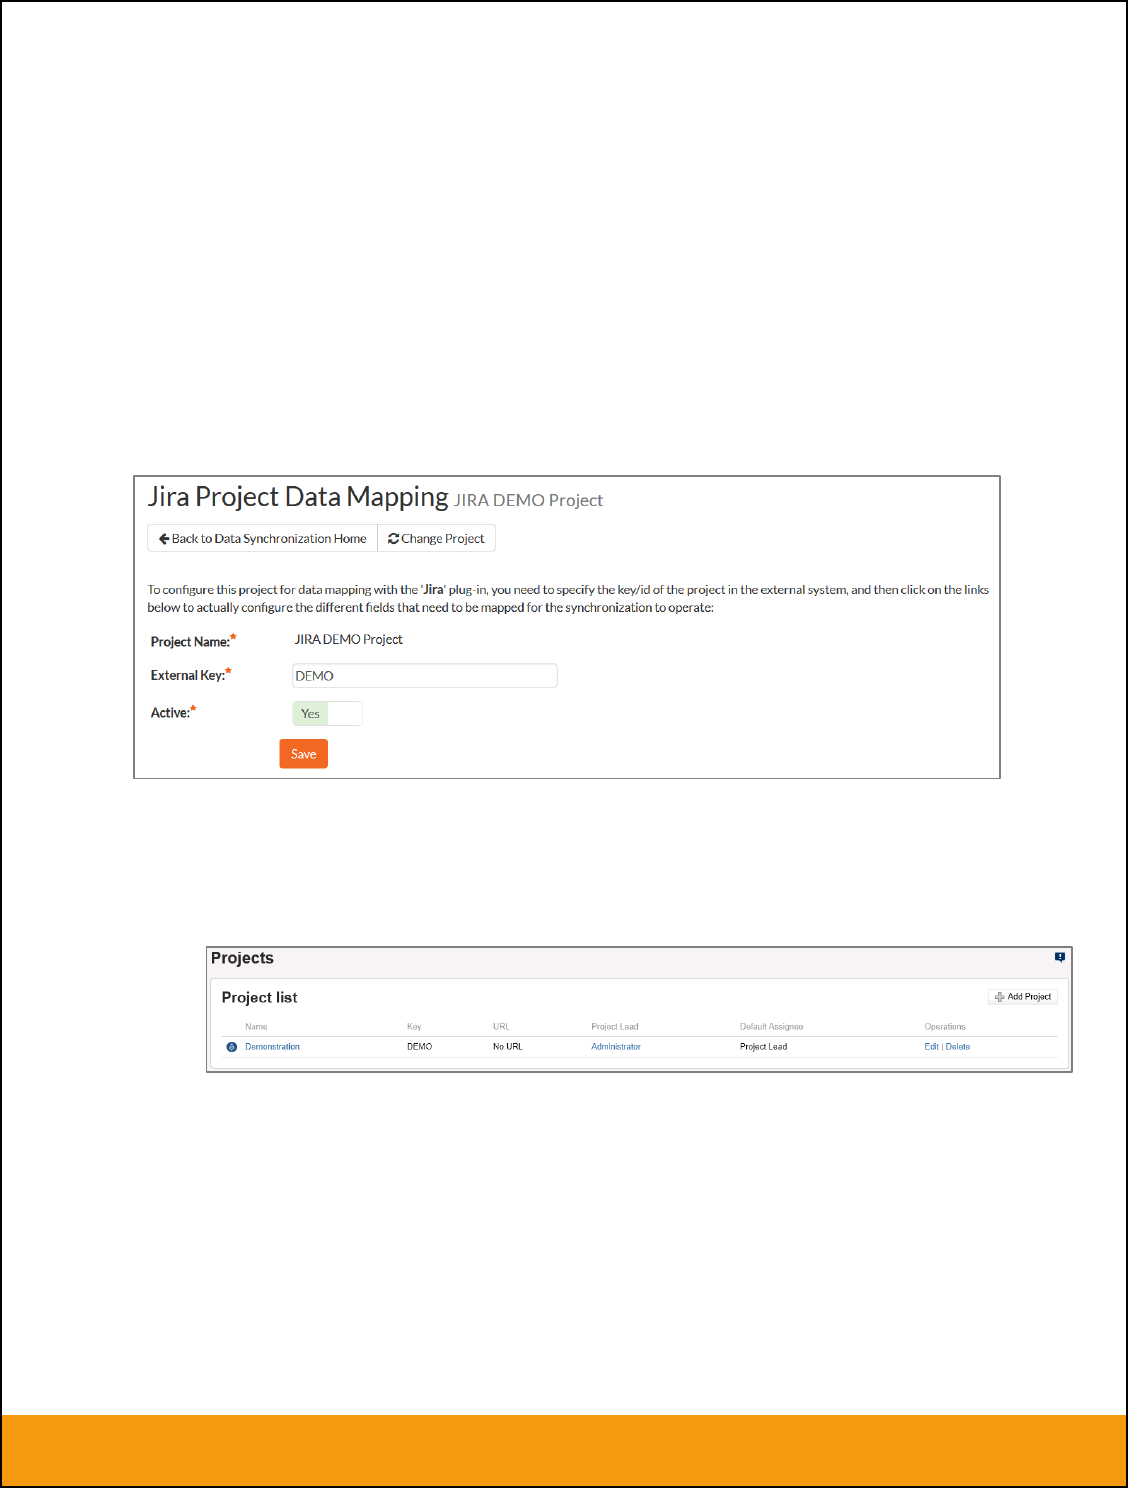Click the Name column header
The width and height of the screenshot is (1128, 1488).
[256, 1027]
